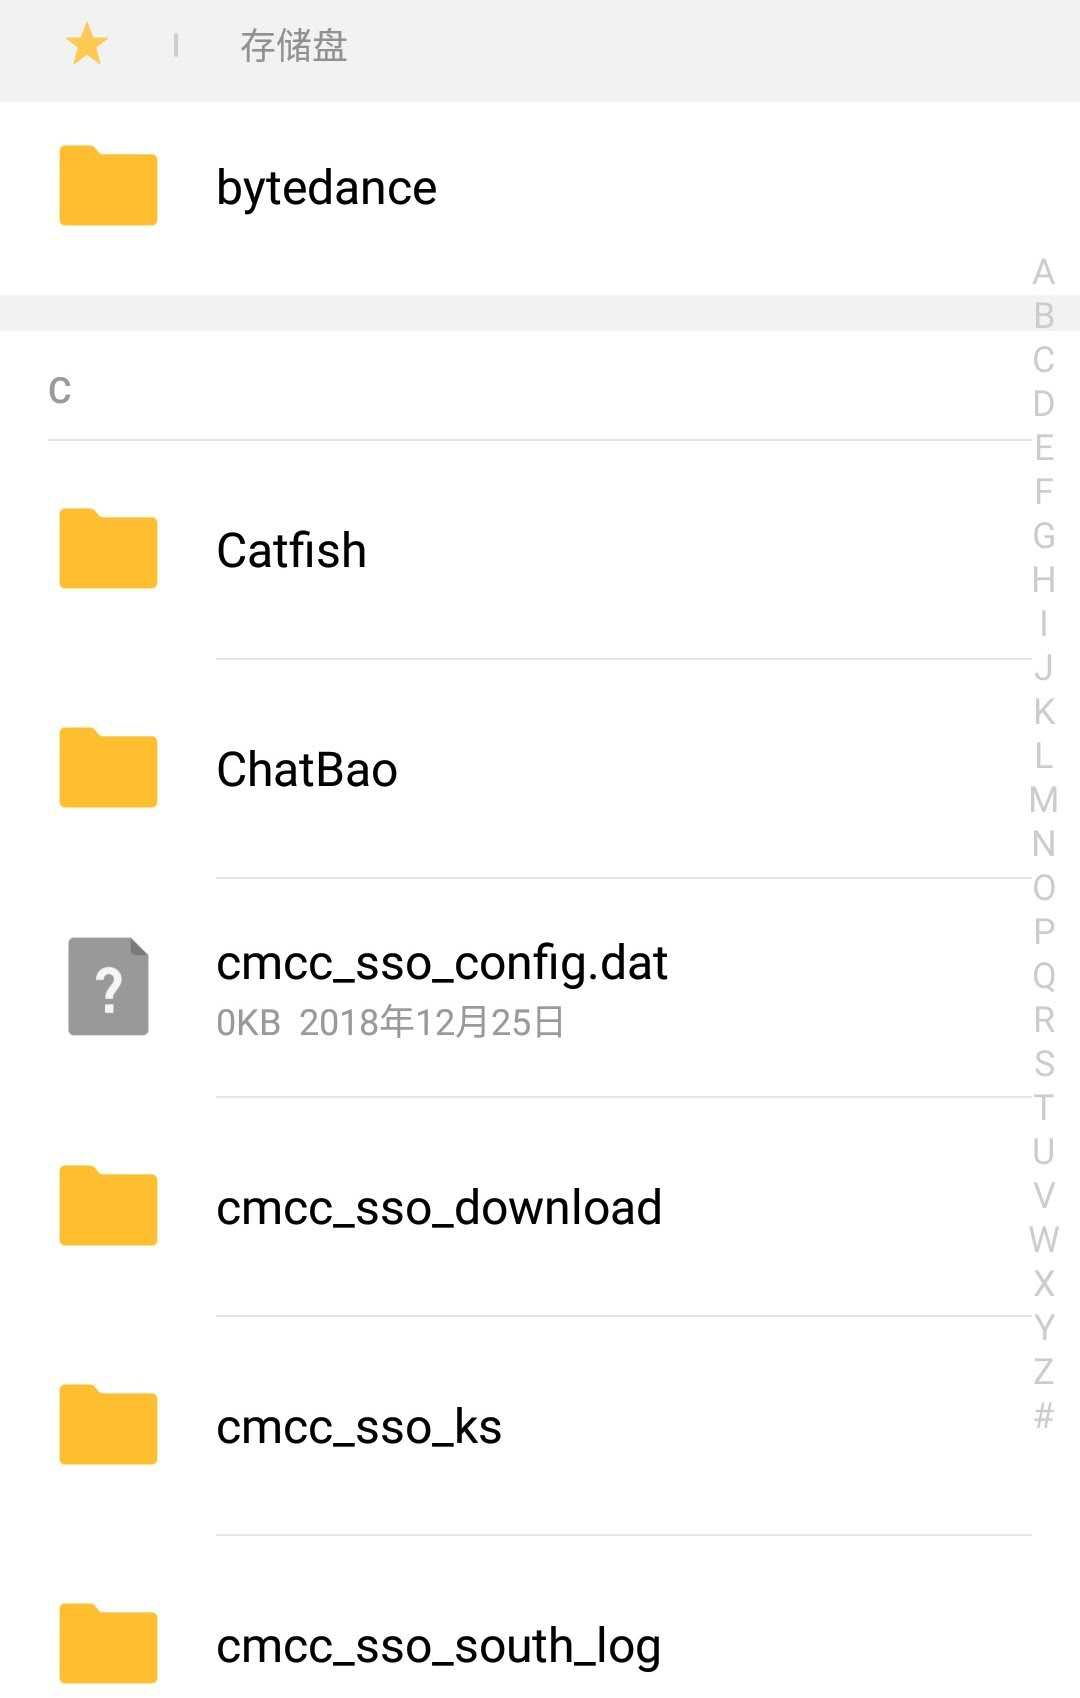This screenshot has width=1080, height=1698.
Task: Jump to # section in alphabet index
Action: coord(1043,1416)
